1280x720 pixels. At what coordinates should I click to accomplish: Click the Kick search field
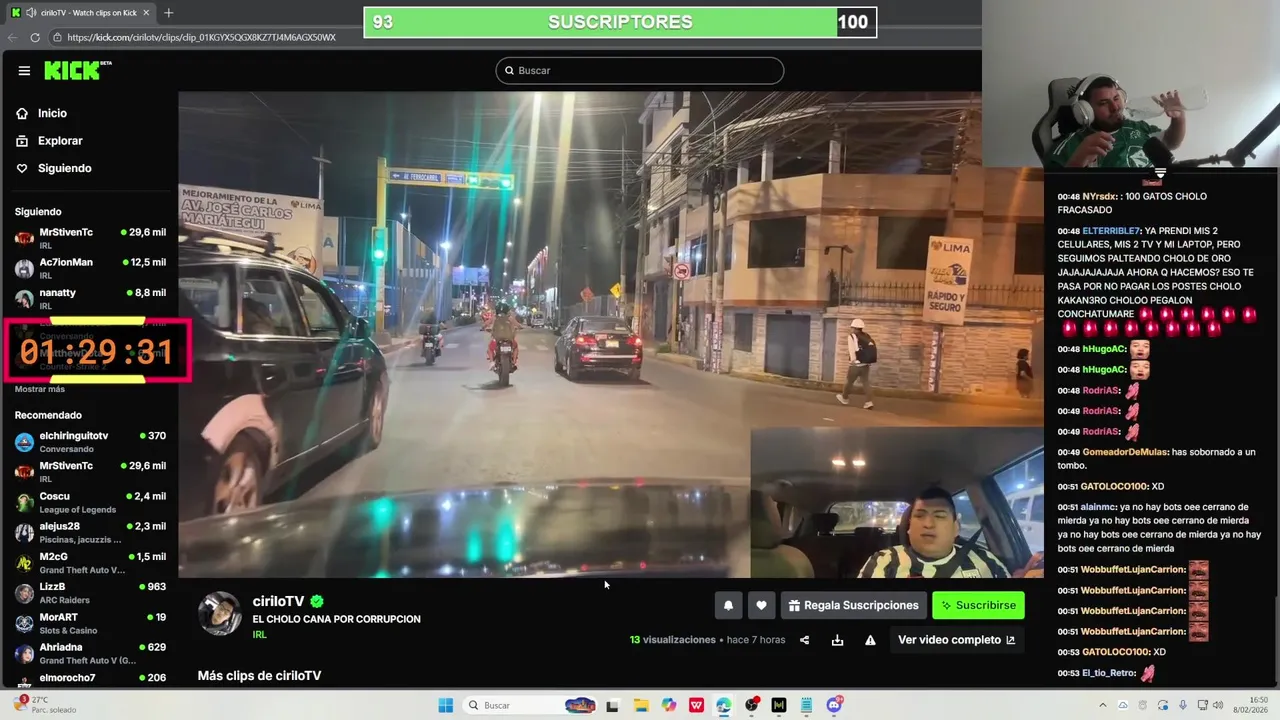pos(639,70)
